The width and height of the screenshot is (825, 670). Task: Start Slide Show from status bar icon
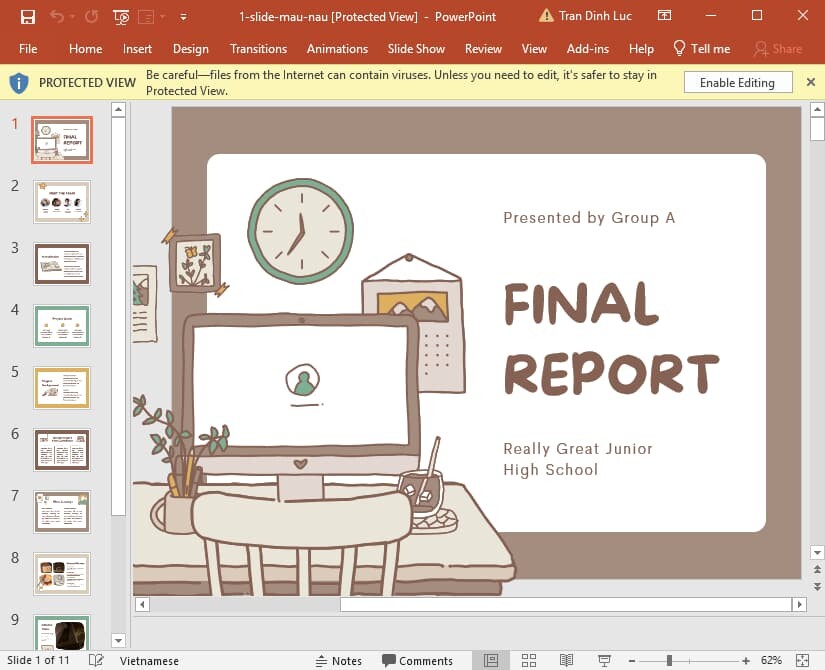pos(604,660)
